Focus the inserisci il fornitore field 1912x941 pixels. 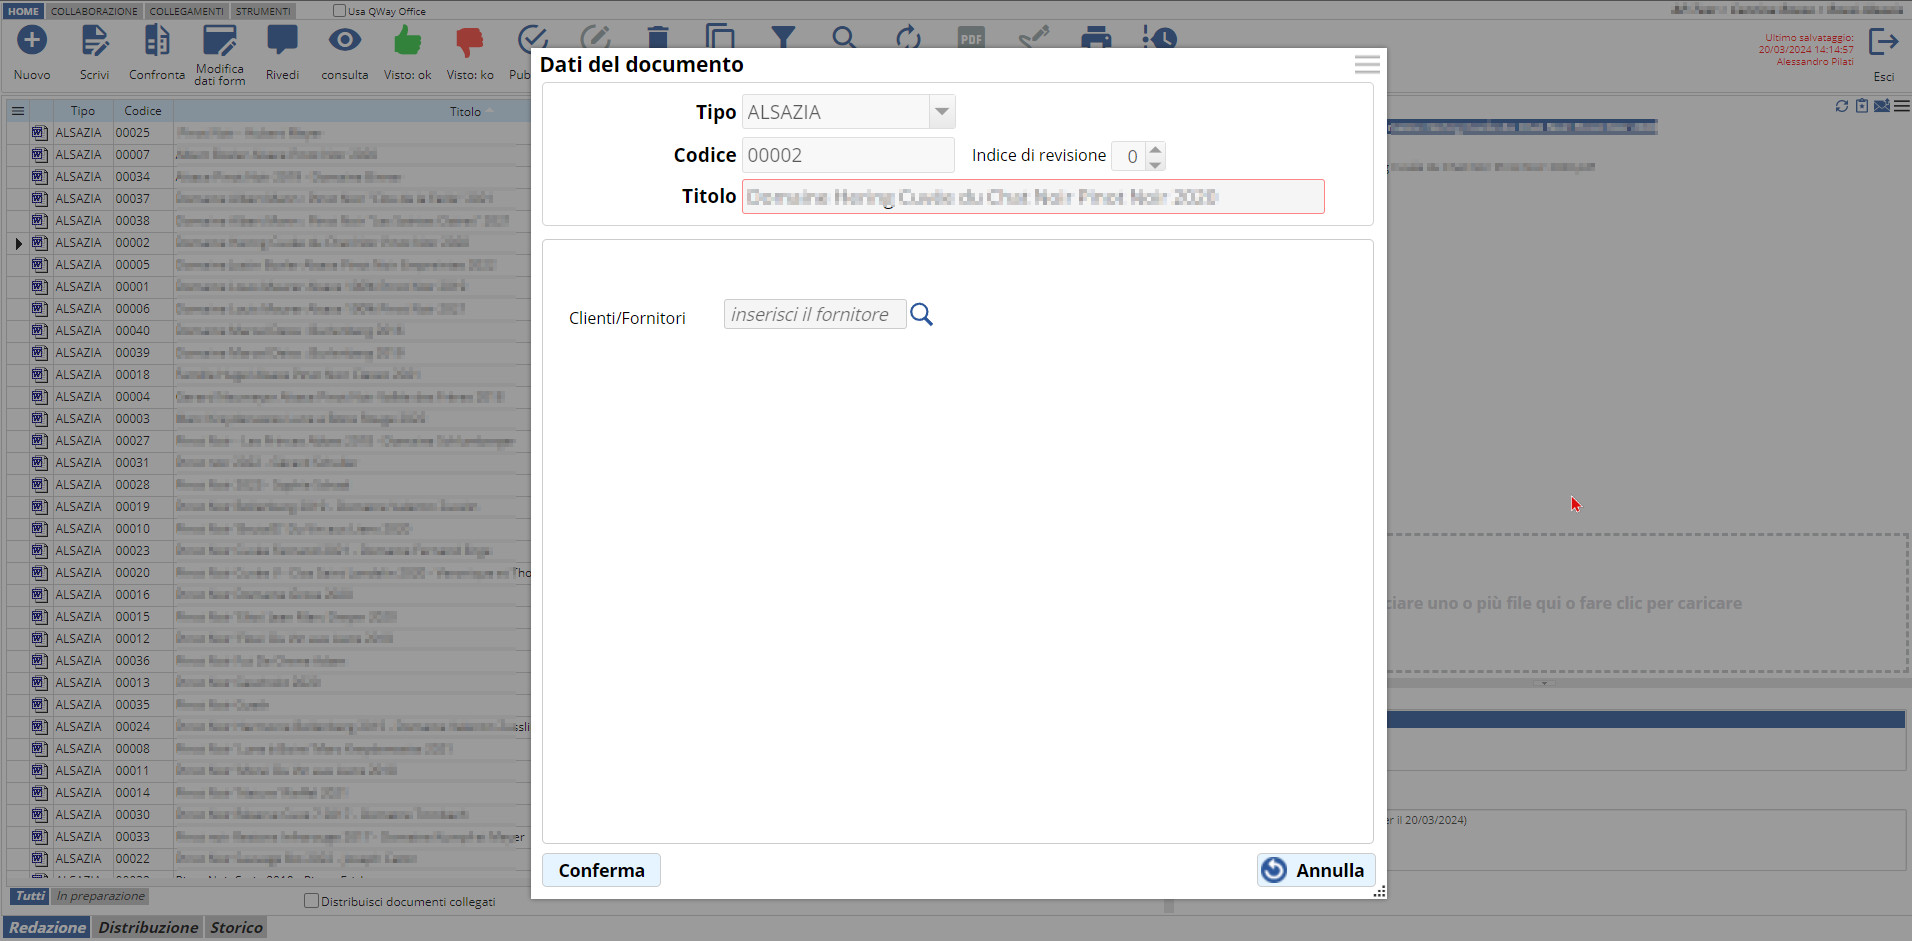pos(814,315)
